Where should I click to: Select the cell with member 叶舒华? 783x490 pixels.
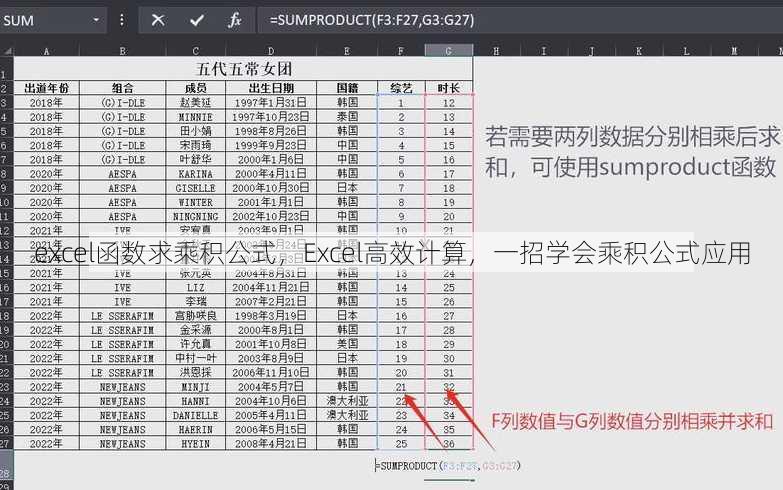click(x=195, y=159)
